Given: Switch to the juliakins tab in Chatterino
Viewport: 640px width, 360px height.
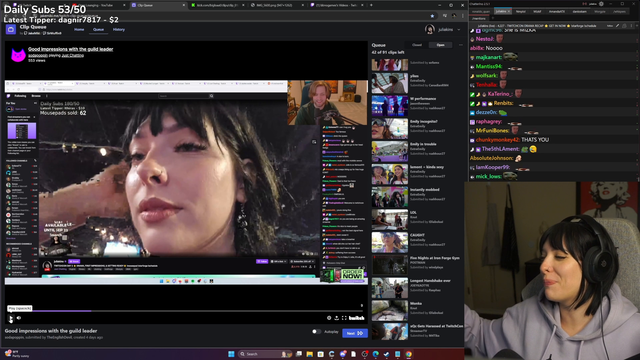Looking at the screenshot, I should (x=503, y=11).
